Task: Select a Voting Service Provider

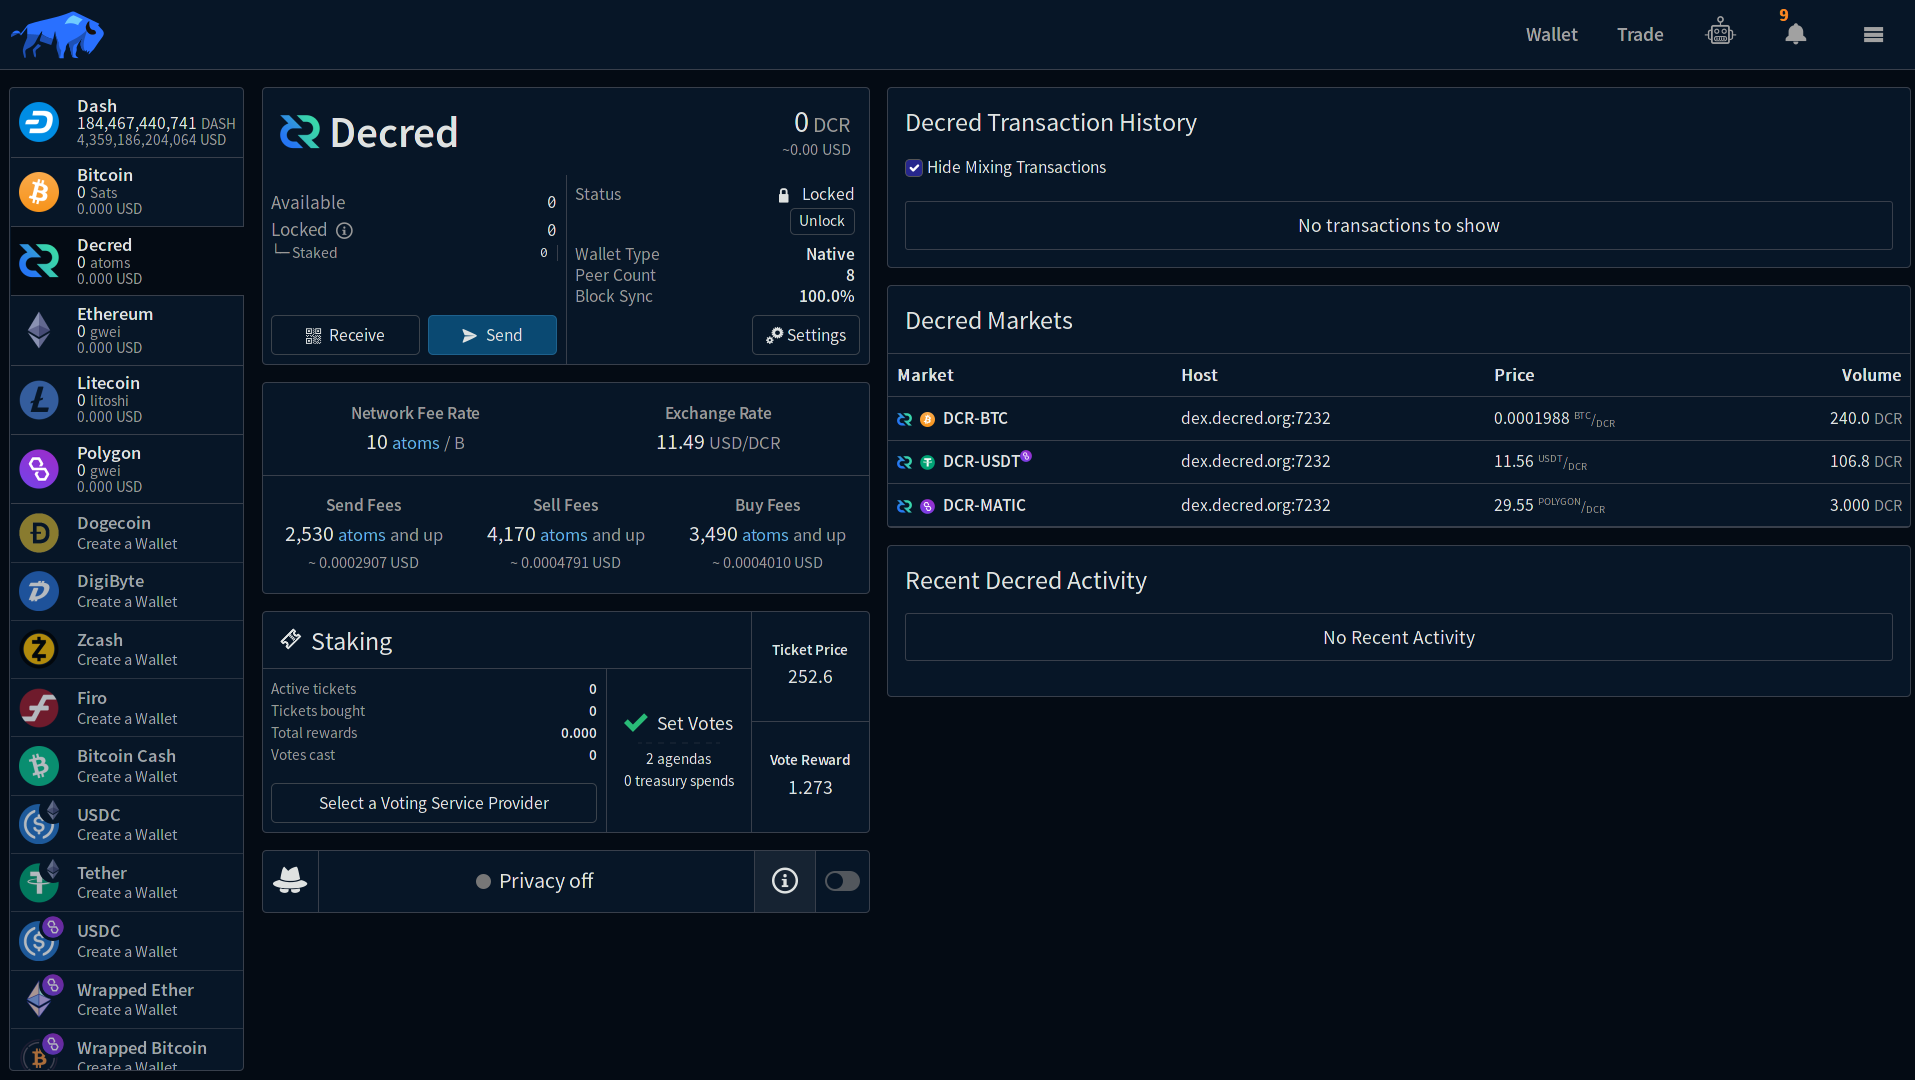Action: 434,803
